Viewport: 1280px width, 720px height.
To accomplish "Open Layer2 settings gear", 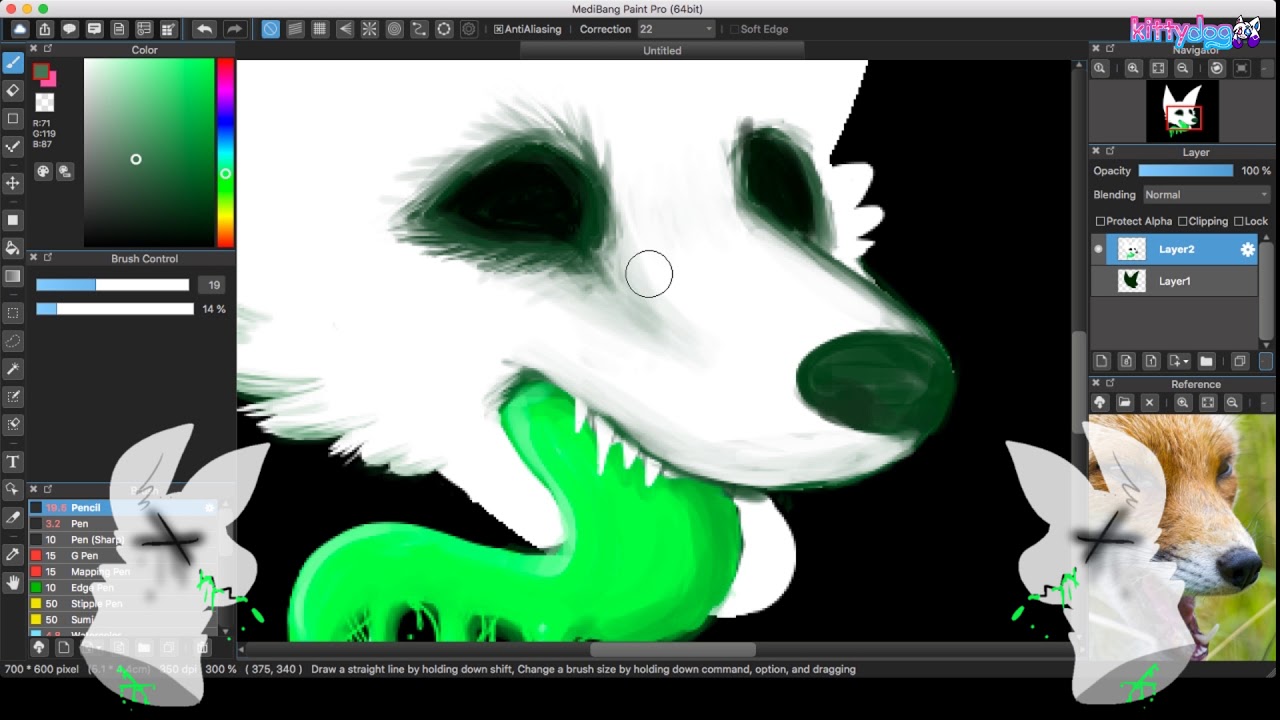I will point(1247,250).
